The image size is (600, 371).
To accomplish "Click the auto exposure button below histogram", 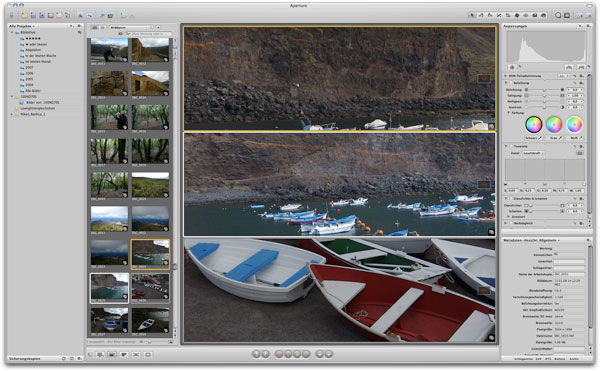I will click(569, 67).
